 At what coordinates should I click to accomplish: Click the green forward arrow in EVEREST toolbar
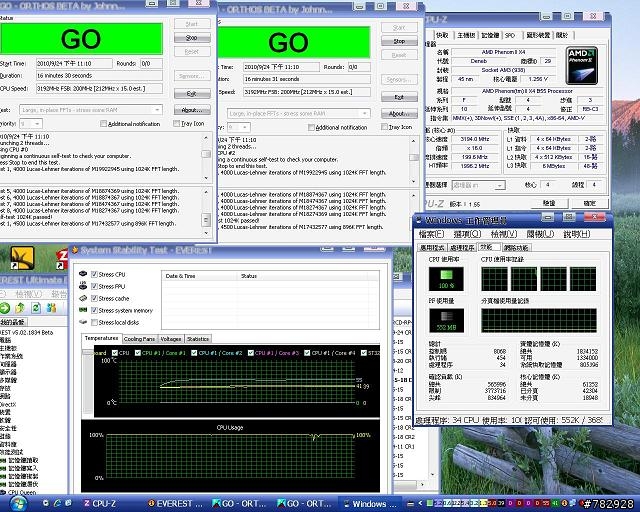pyautogui.click(x=4, y=308)
